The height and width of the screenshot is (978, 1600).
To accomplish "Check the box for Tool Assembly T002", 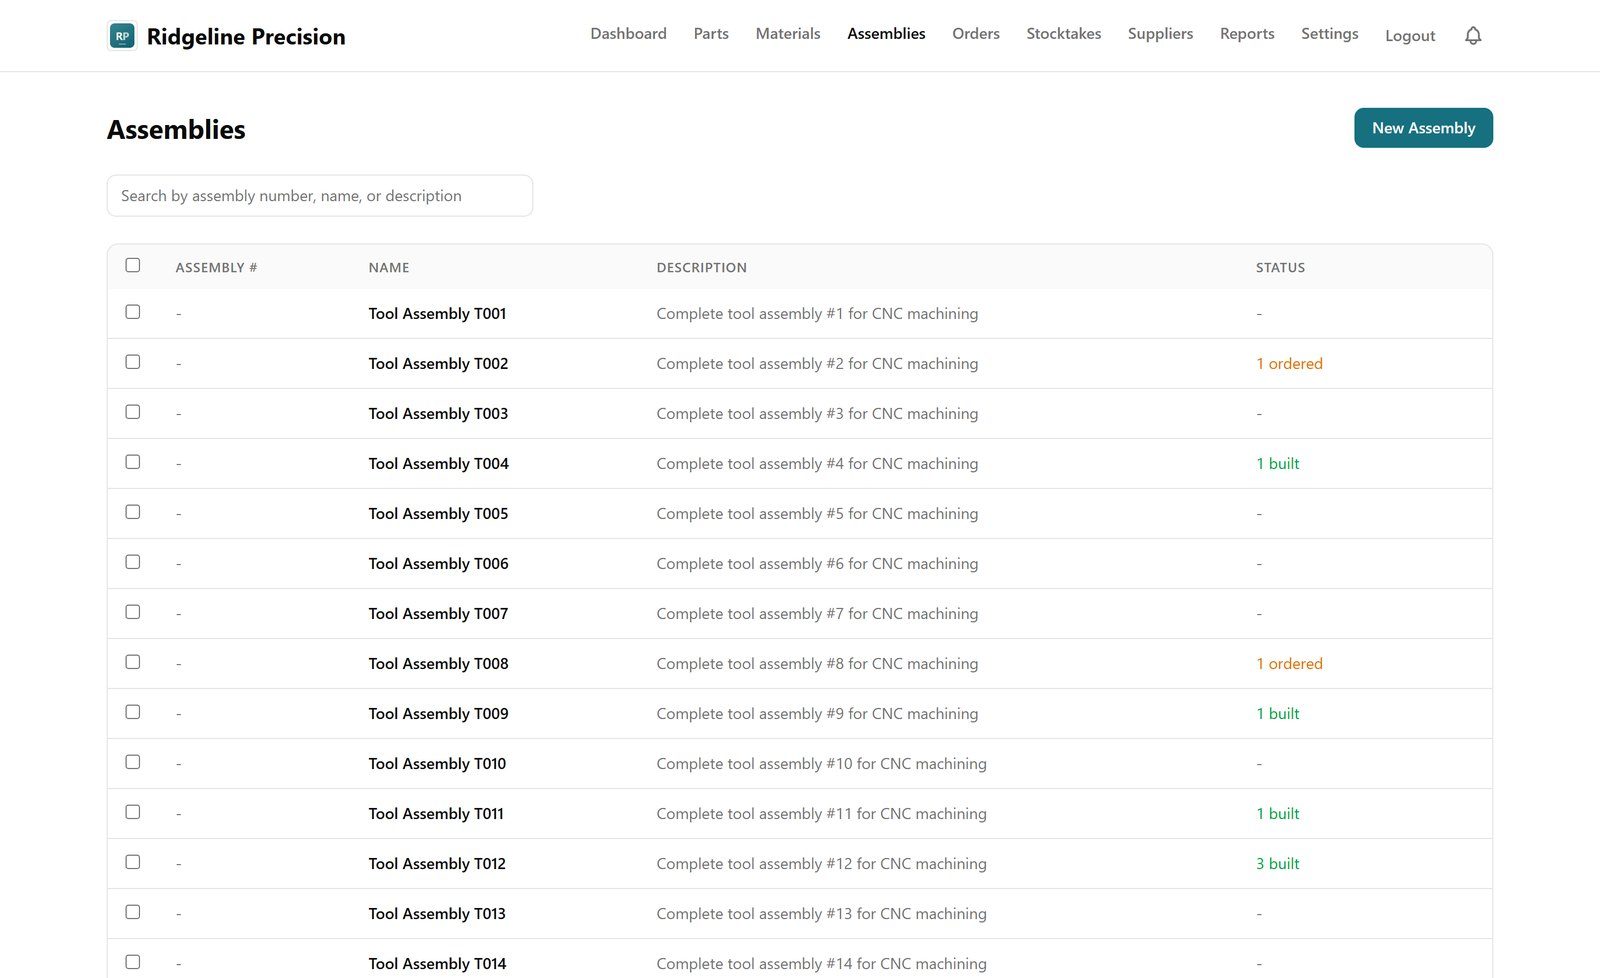I will (133, 362).
